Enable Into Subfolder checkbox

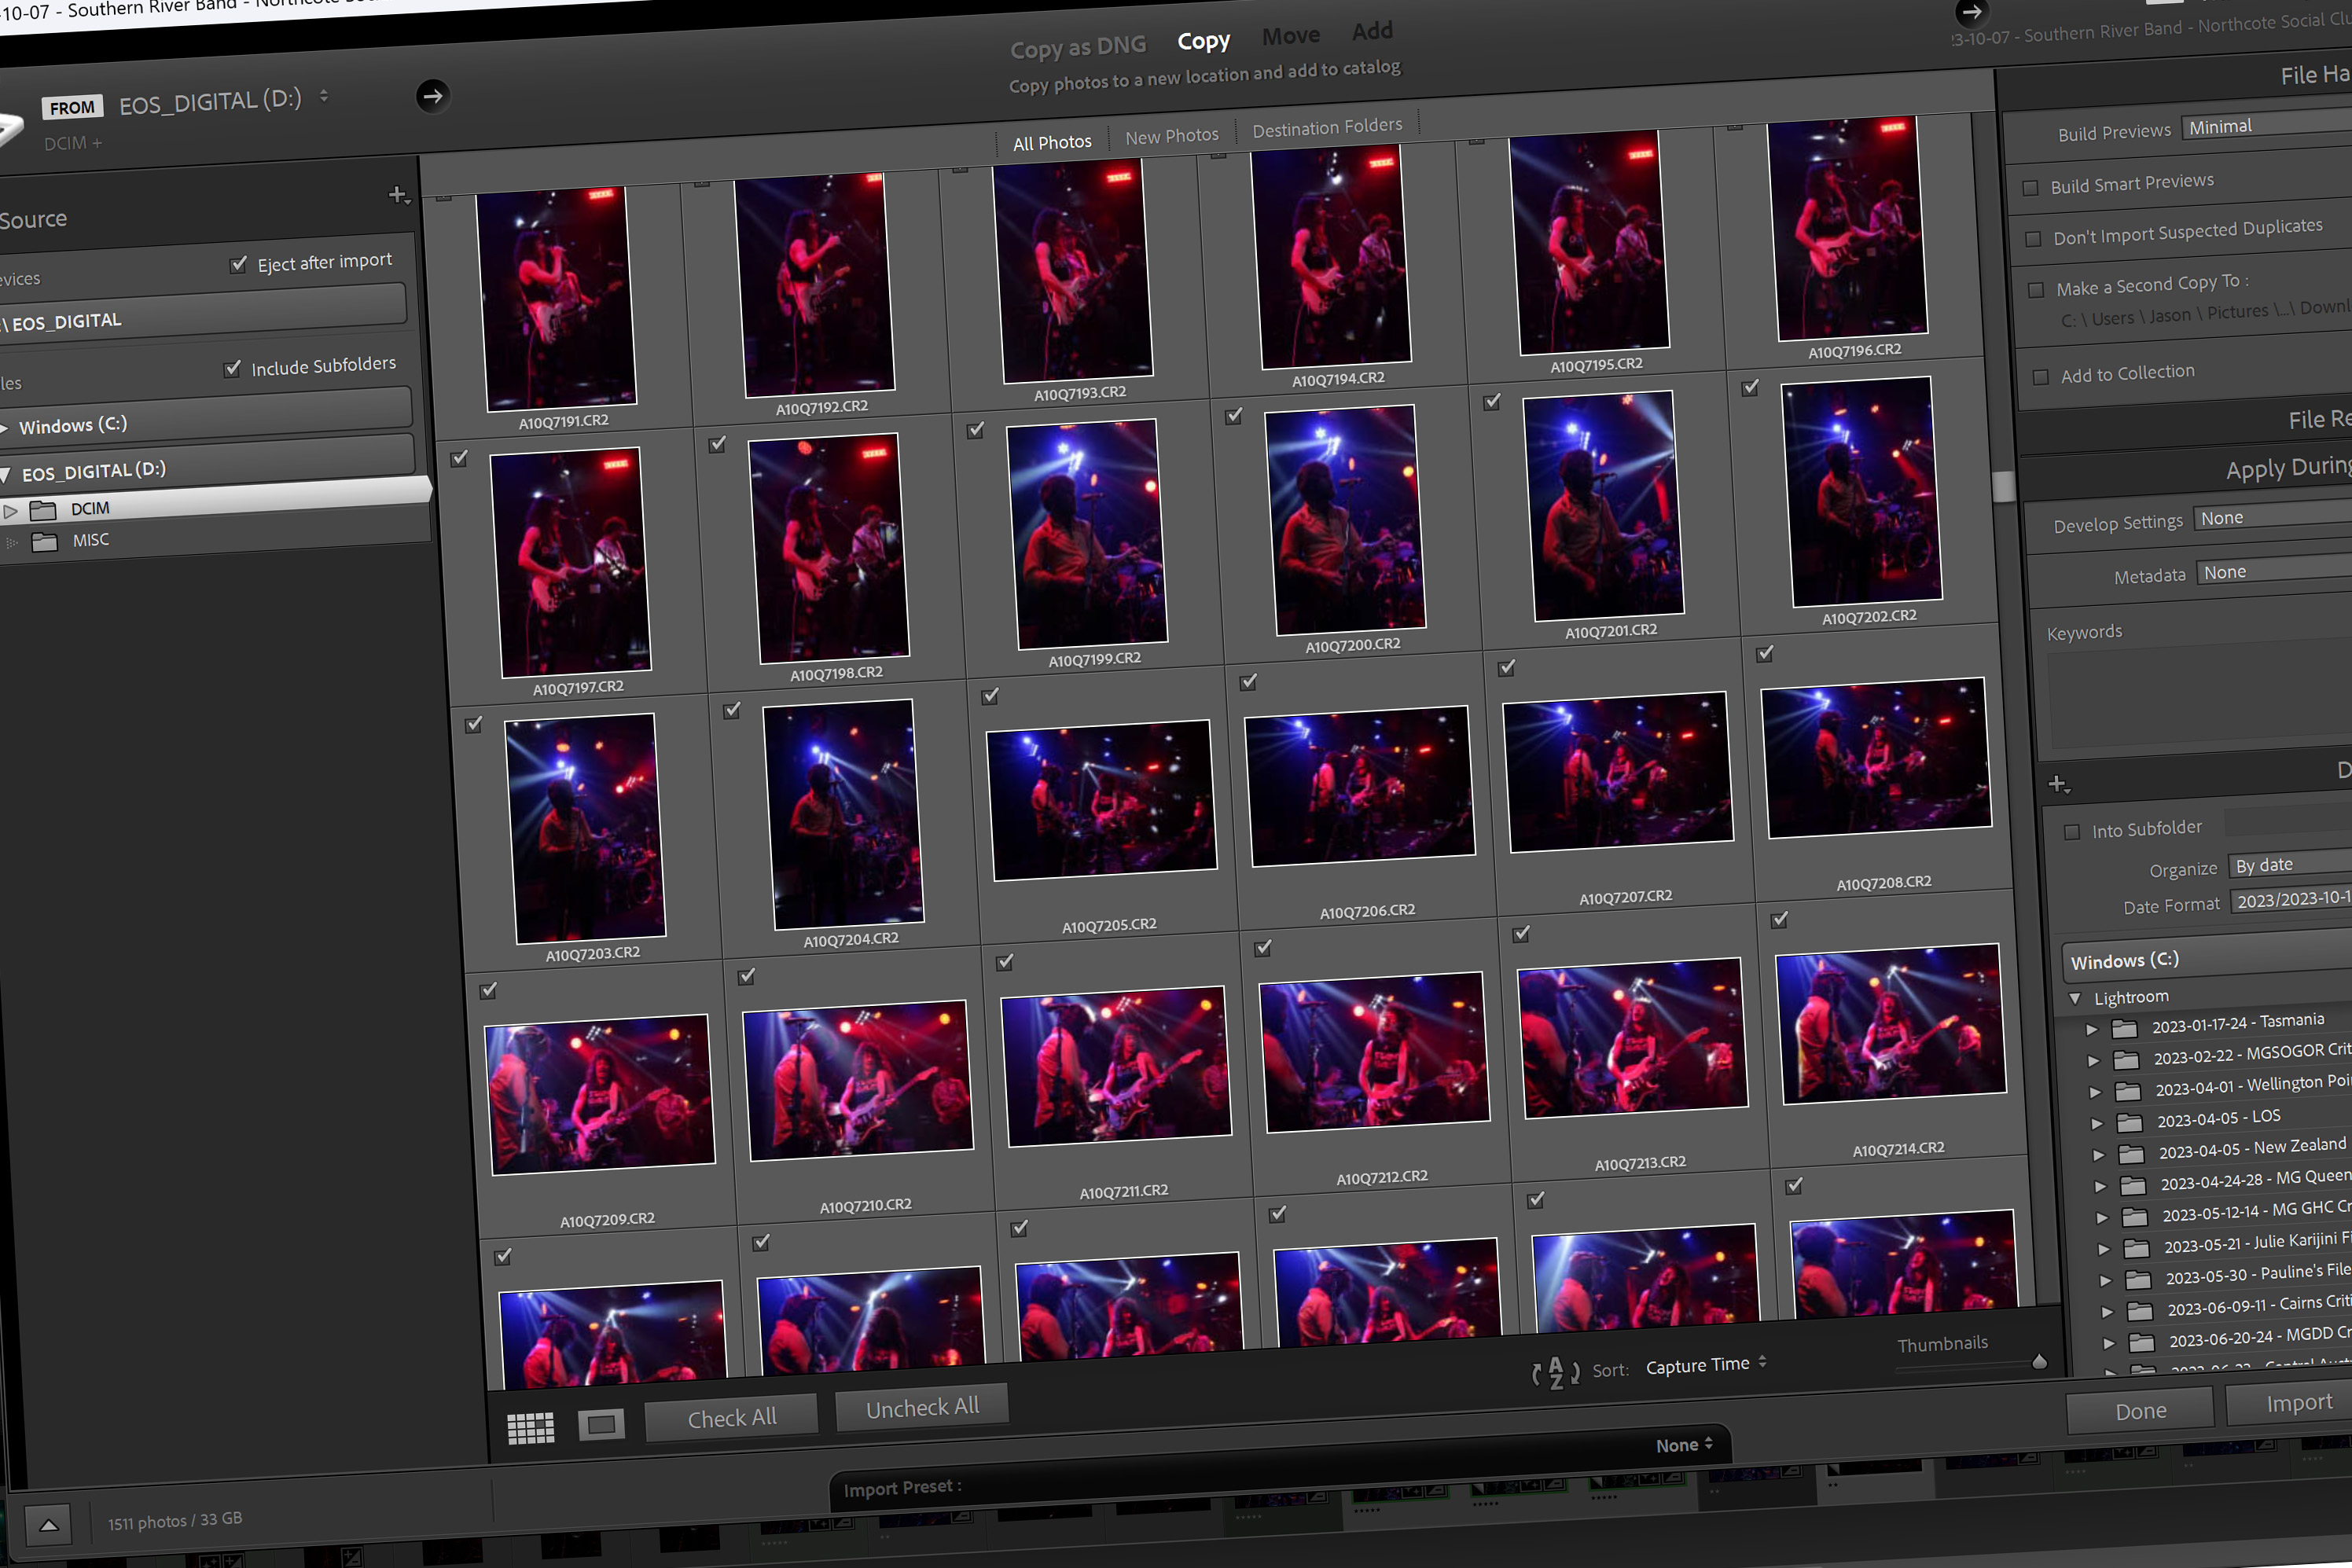tap(2072, 832)
